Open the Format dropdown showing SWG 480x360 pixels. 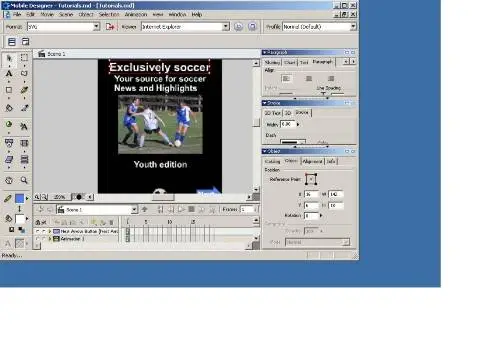[x=63, y=27]
